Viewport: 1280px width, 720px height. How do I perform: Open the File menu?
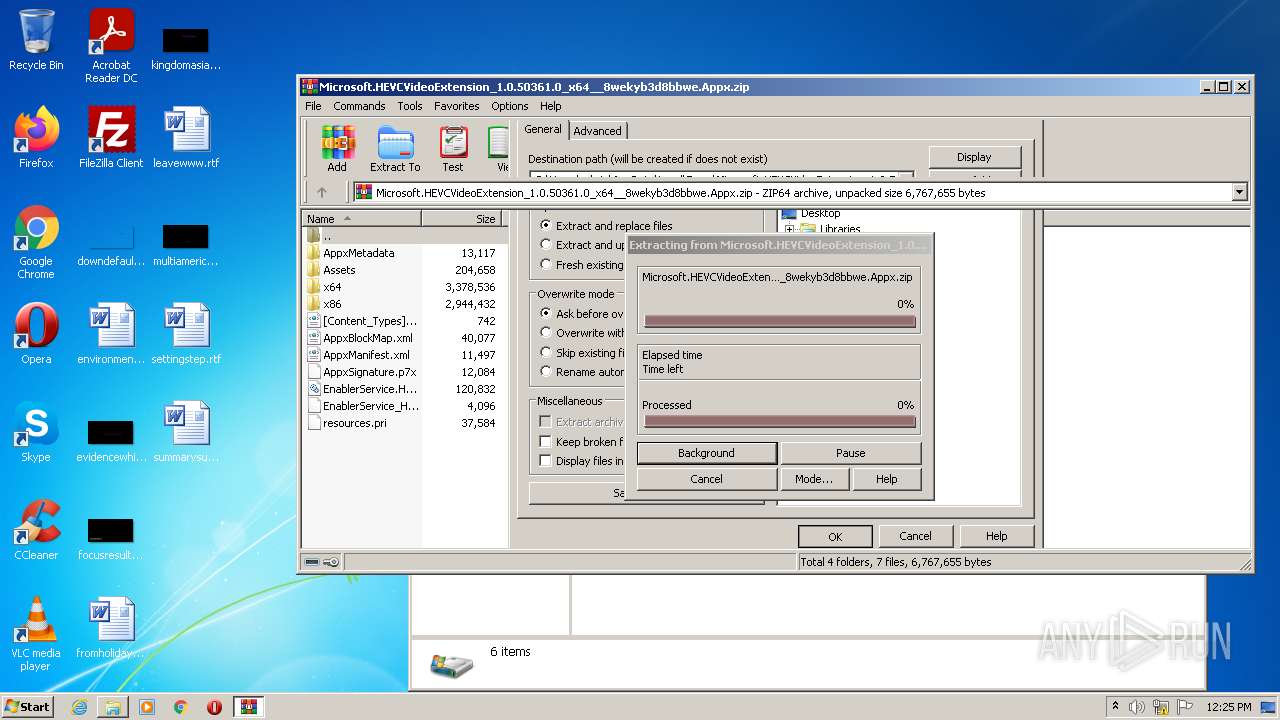(313, 106)
